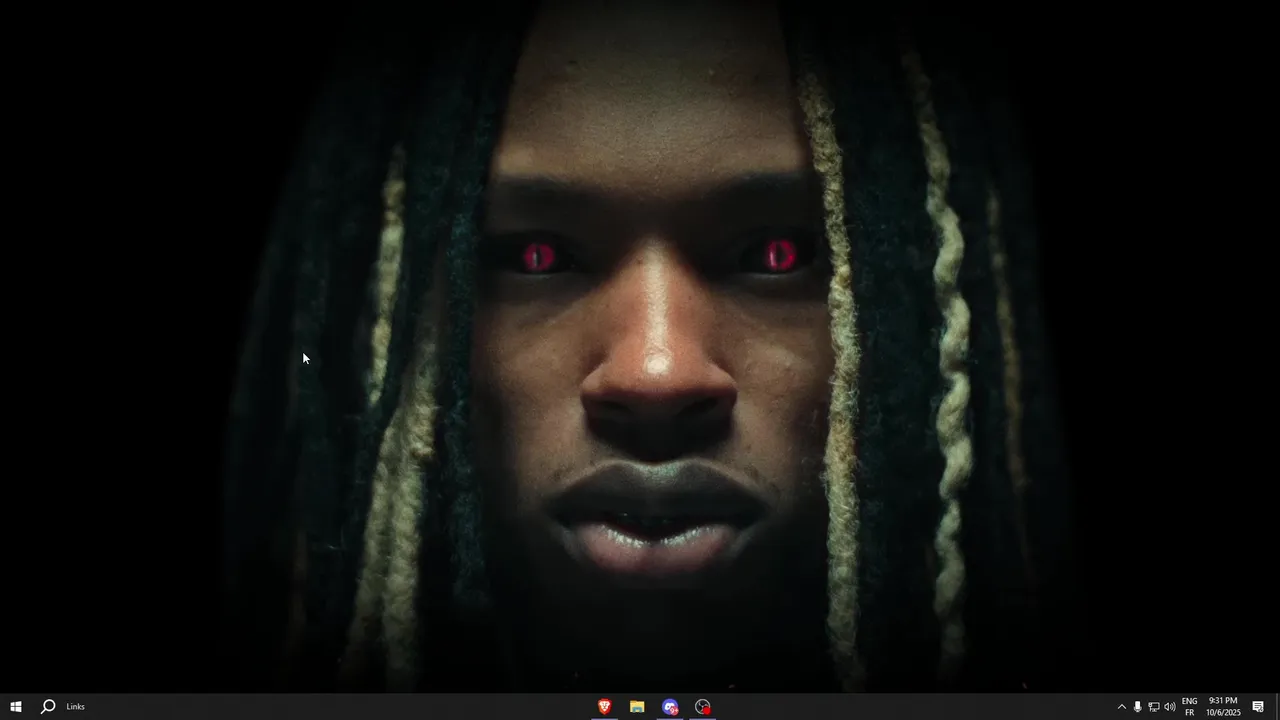
Task: Open the recording app with red dot
Action: [703, 706]
